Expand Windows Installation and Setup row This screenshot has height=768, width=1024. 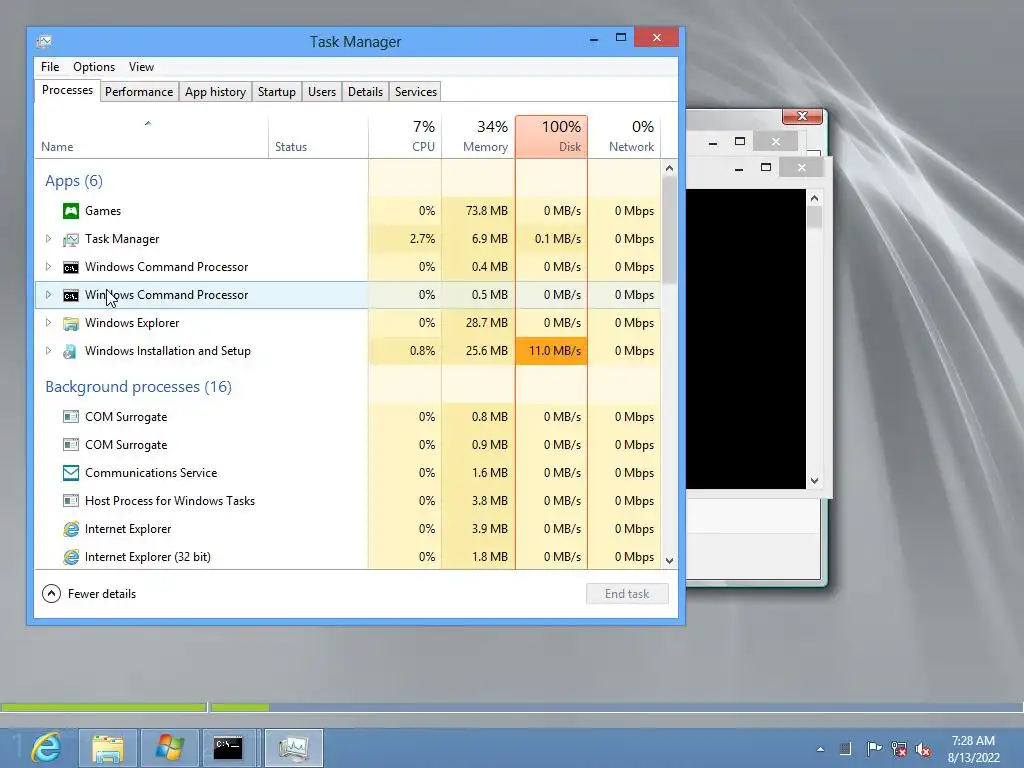click(x=48, y=351)
